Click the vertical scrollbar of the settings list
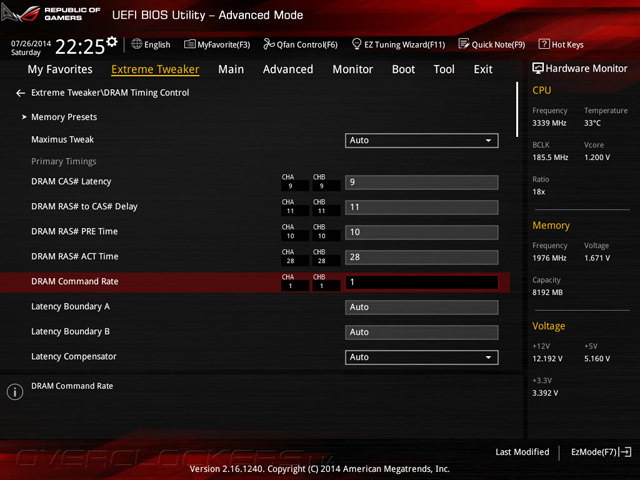Image resolution: width=640 pixels, height=480 pixels. (x=517, y=109)
